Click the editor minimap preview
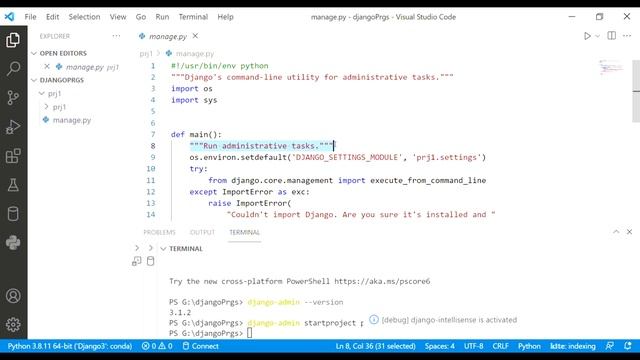This screenshot has height=360, width=640. tap(611, 67)
